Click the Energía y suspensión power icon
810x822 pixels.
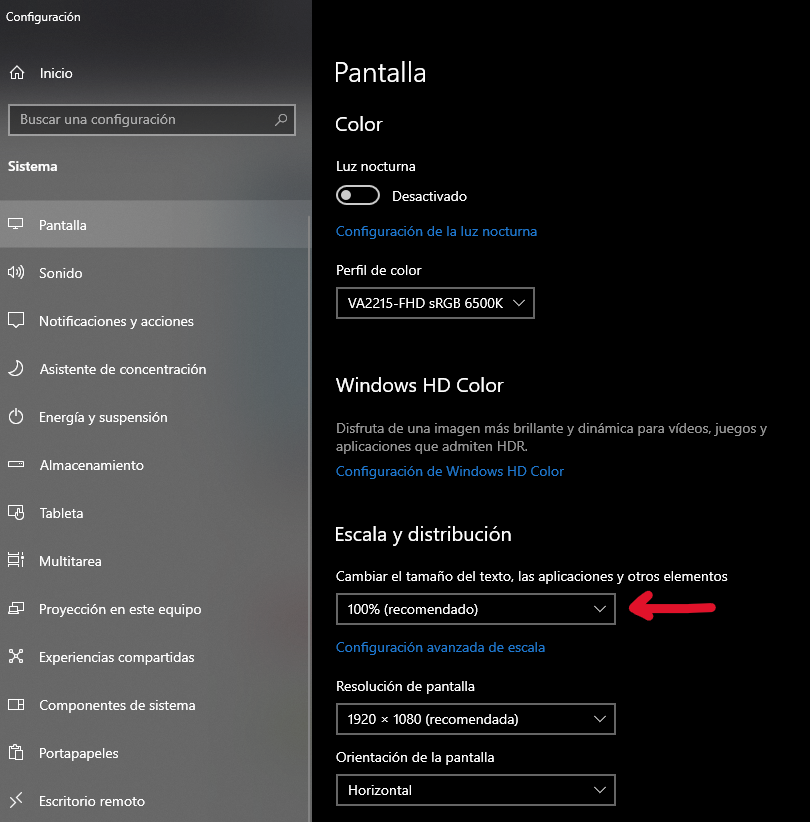pos(16,417)
